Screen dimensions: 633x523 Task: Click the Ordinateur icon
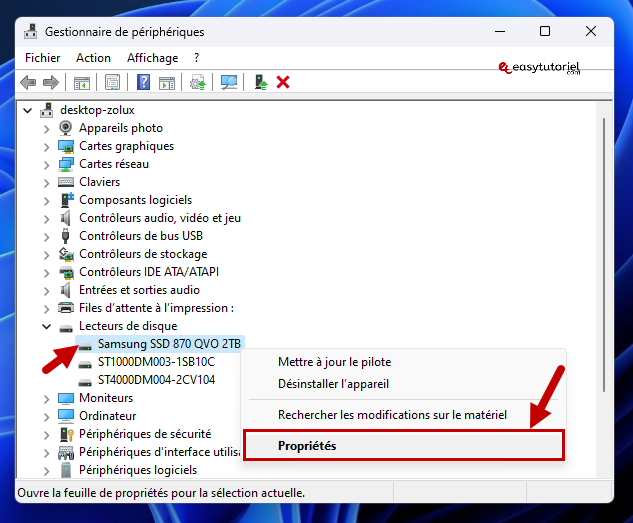[x=66, y=416]
